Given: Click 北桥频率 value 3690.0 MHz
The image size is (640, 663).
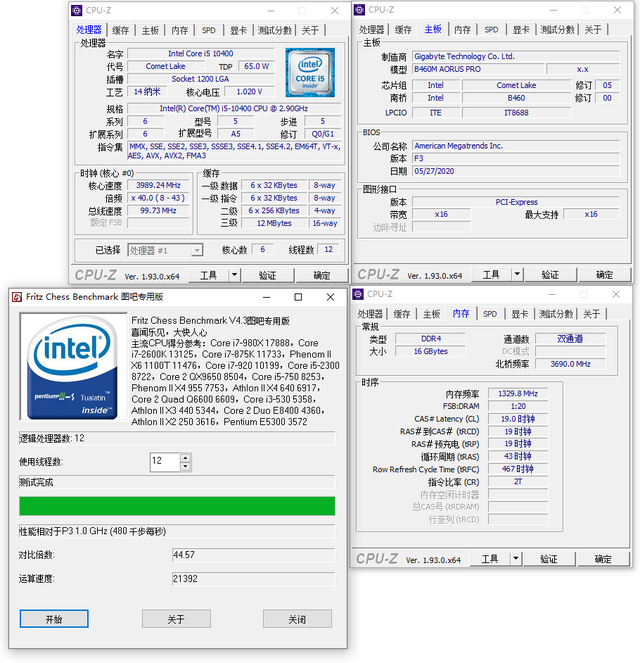Looking at the screenshot, I should pyautogui.click(x=570, y=364).
